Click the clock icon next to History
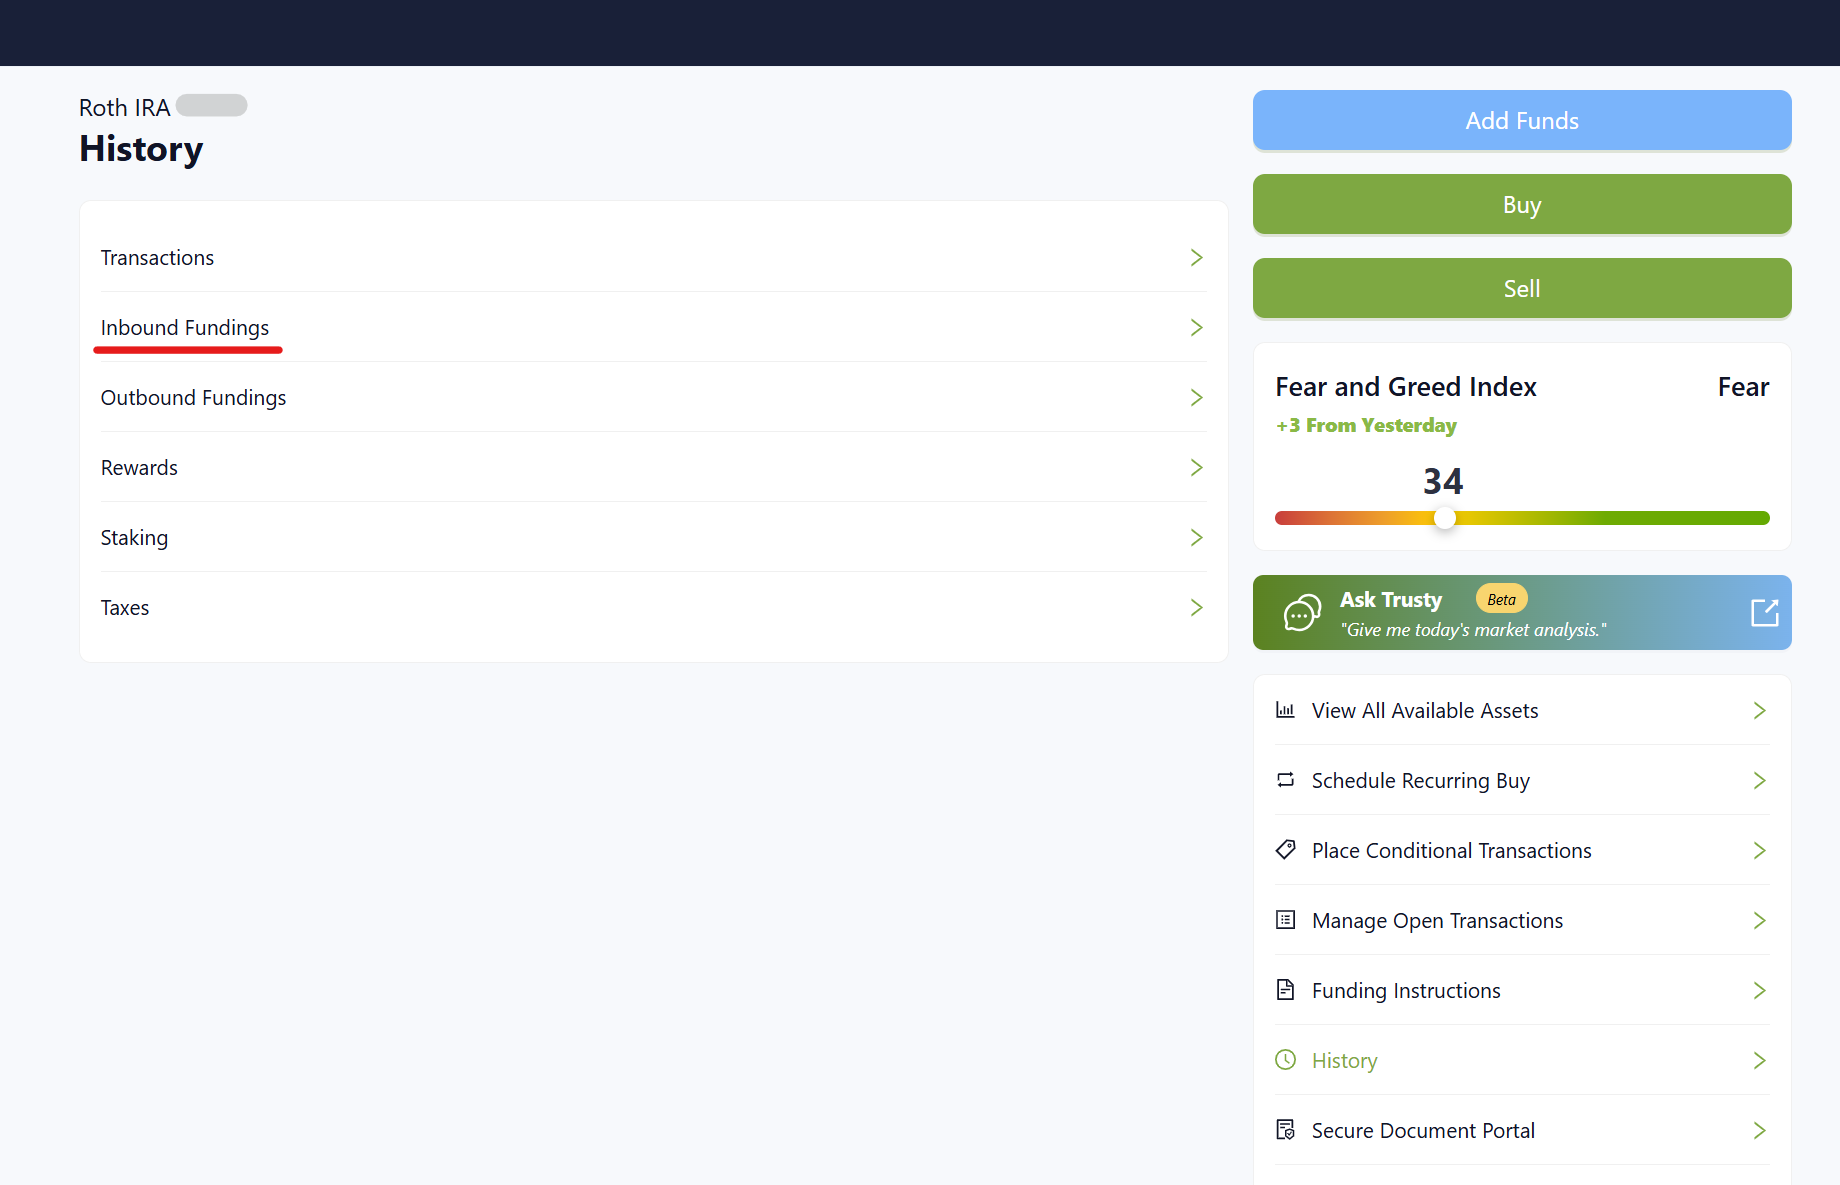 coord(1285,1060)
